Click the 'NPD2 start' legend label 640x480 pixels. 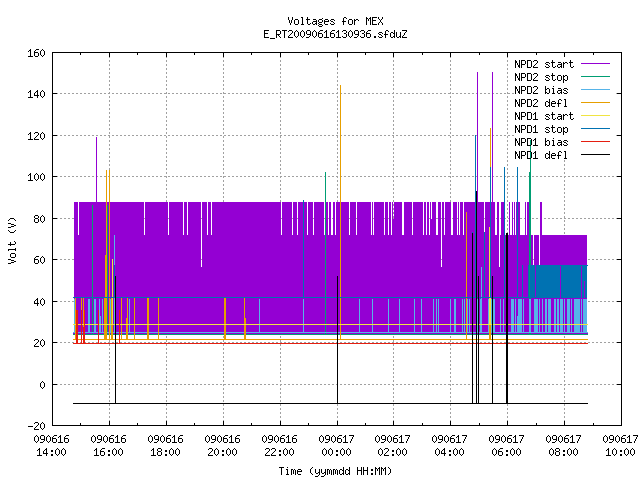pyautogui.click(x=544, y=64)
